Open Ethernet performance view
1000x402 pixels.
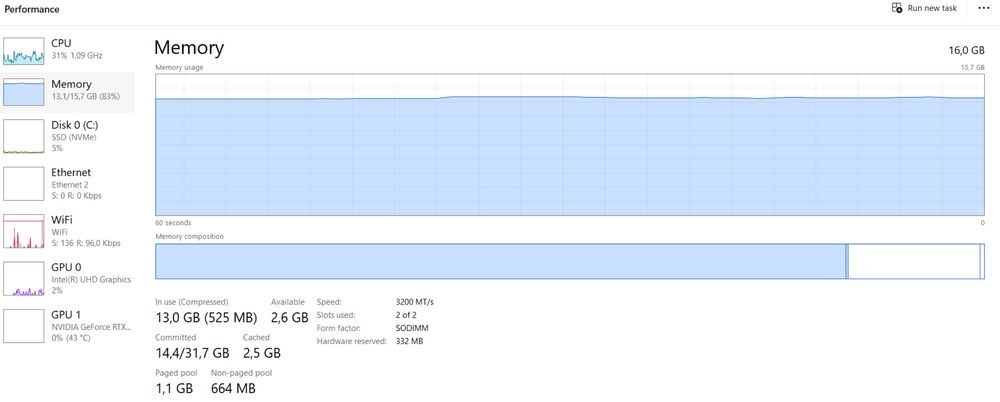pos(67,183)
